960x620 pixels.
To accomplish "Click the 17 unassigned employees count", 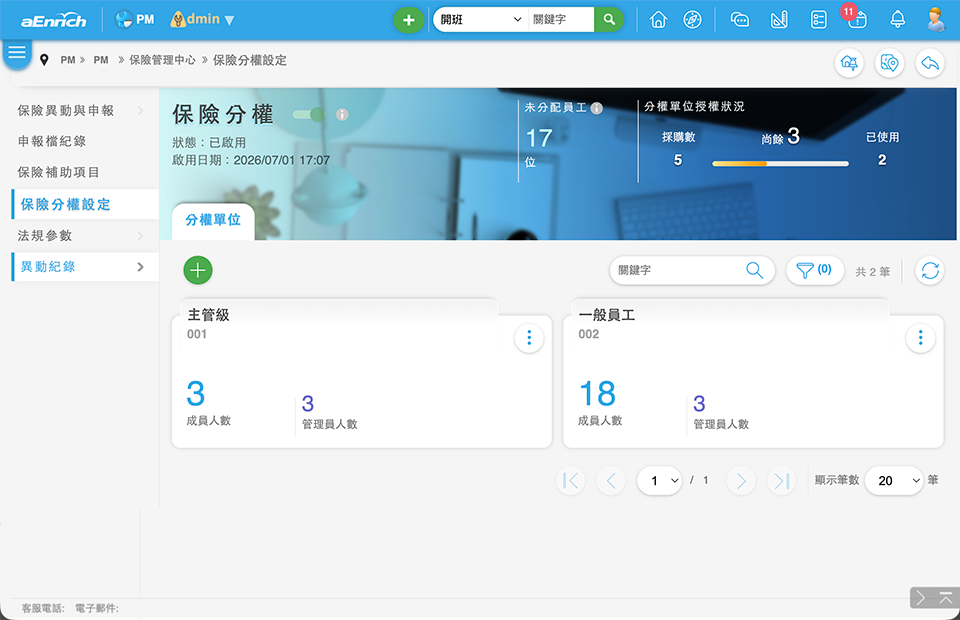I will click(539, 138).
